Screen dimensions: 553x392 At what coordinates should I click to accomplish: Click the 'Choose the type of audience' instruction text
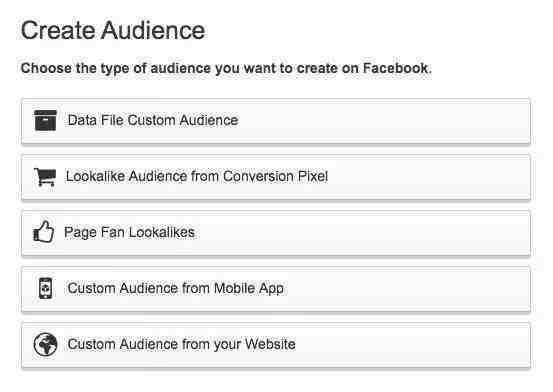click(226, 68)
